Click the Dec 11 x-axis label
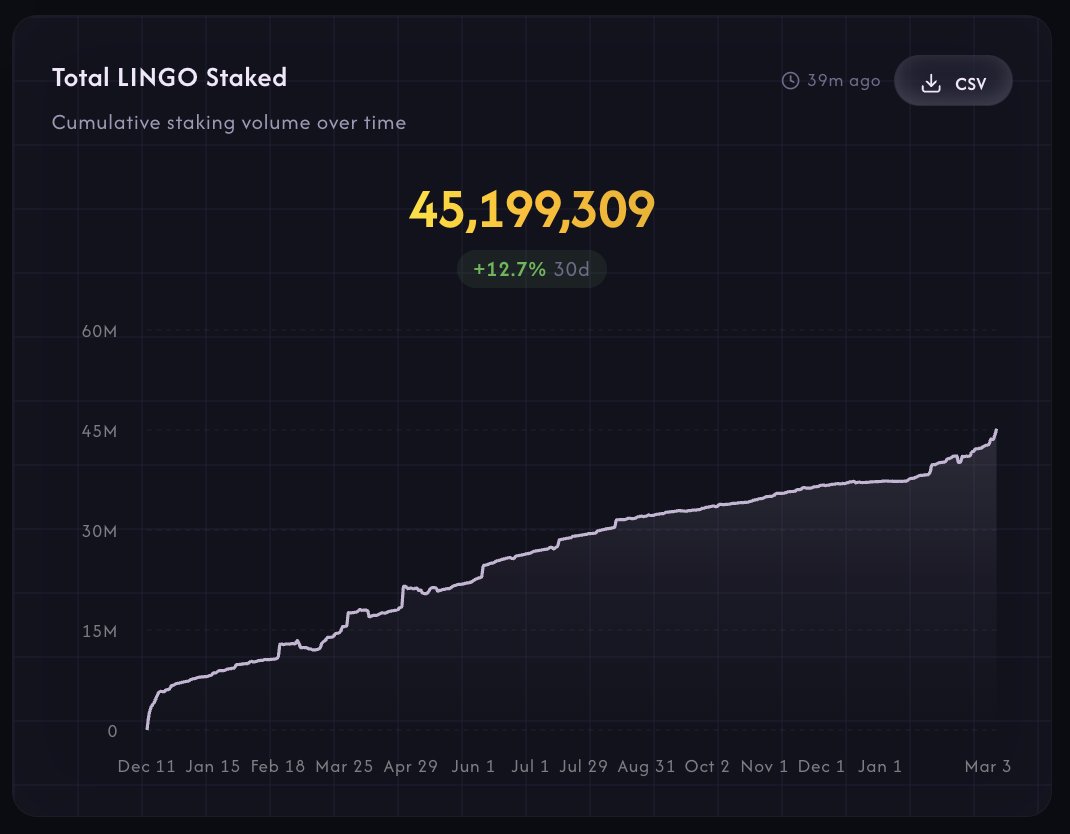The image size is (1070, 834). click(x=147, y=766)
